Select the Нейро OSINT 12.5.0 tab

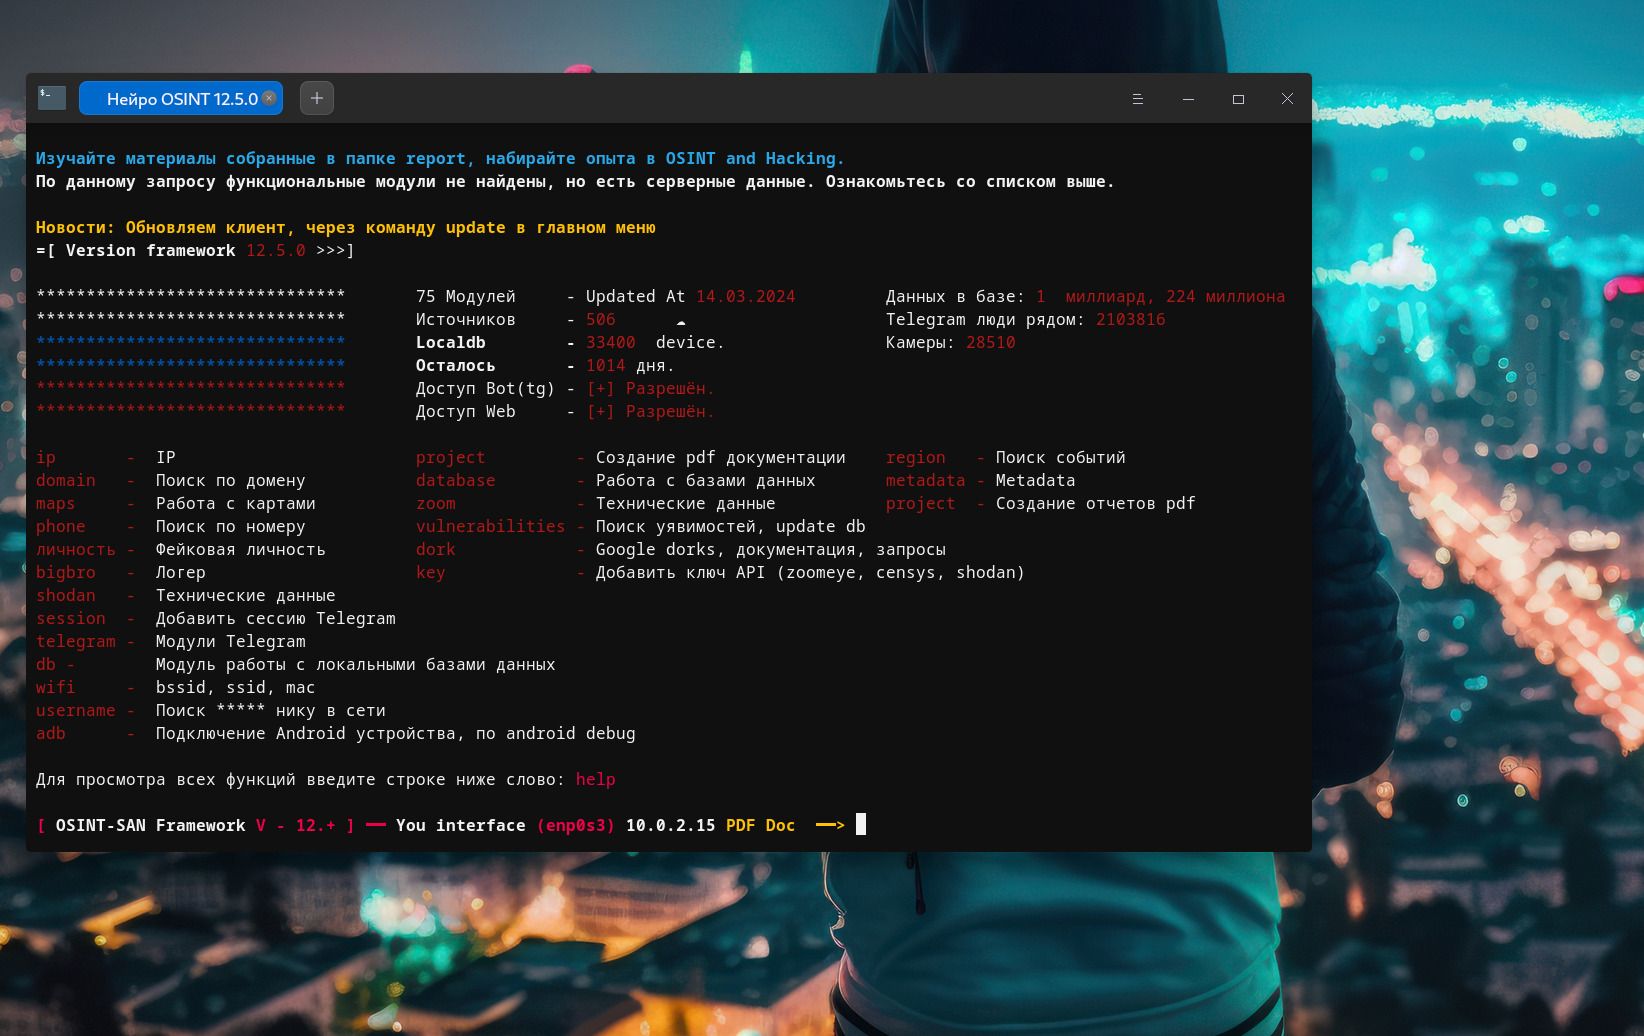(181, 98)
